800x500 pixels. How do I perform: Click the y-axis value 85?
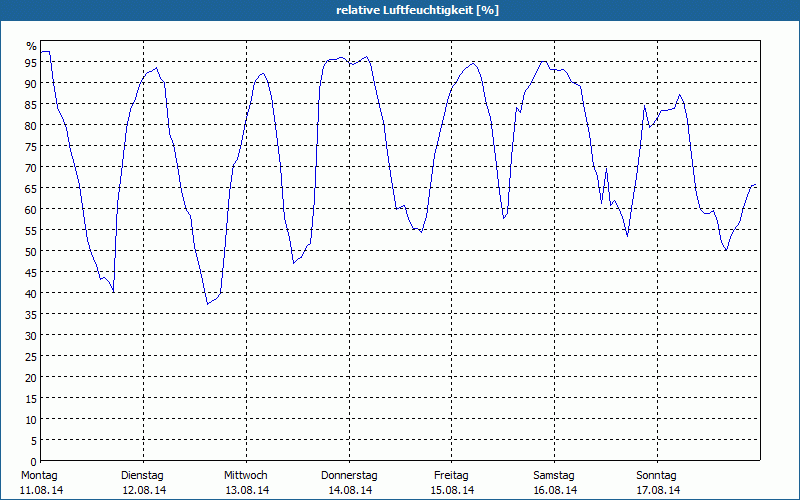(31, 104)
